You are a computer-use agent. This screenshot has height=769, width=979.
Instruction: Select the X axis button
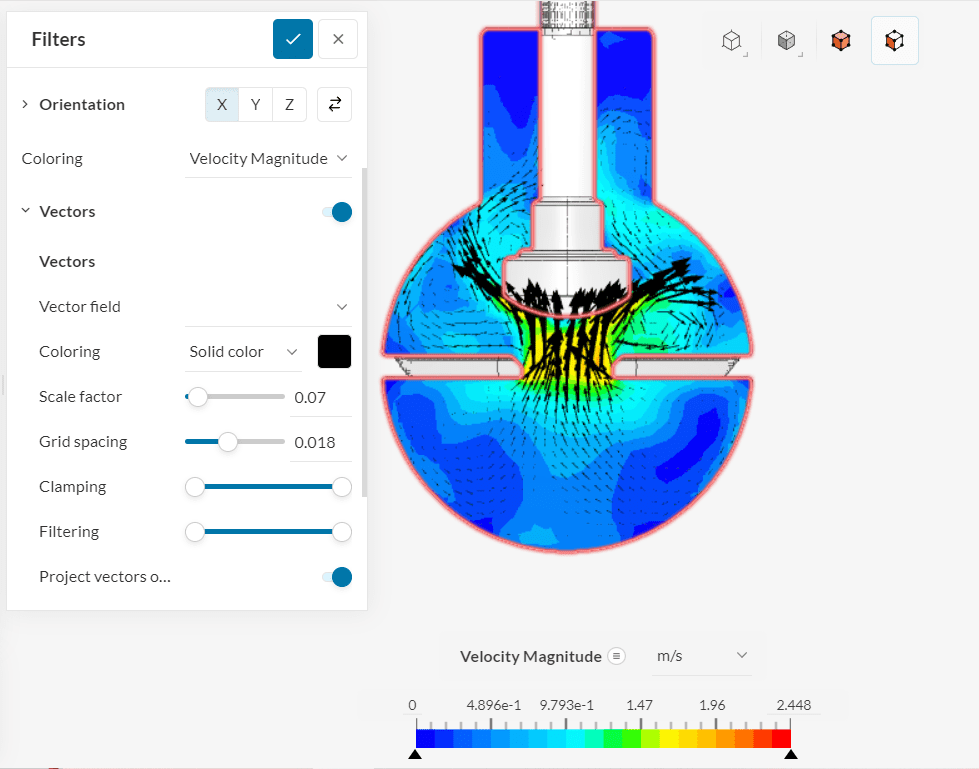point(221,104)
